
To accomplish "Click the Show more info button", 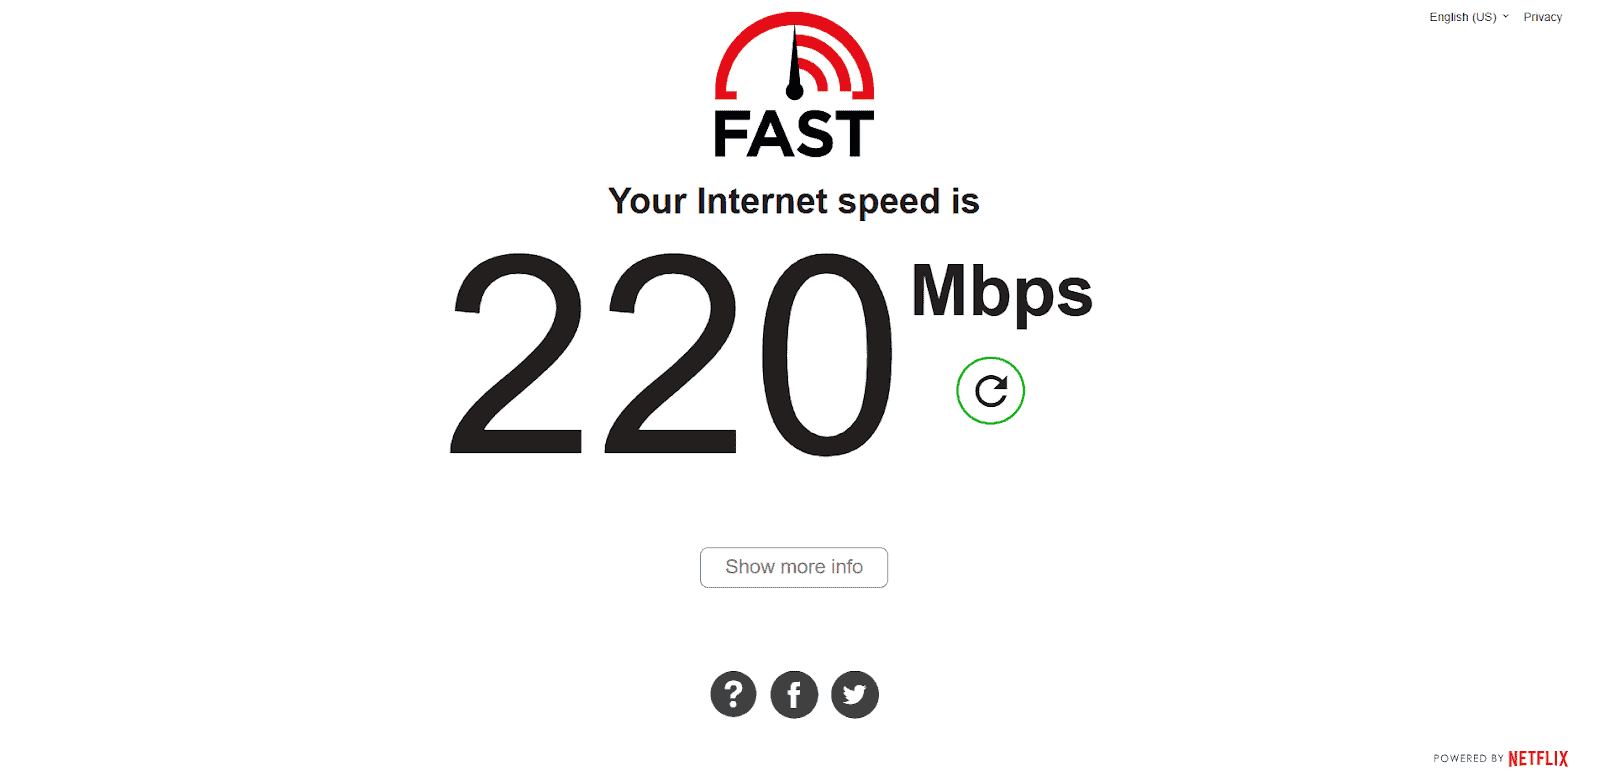I will point(794,567).
